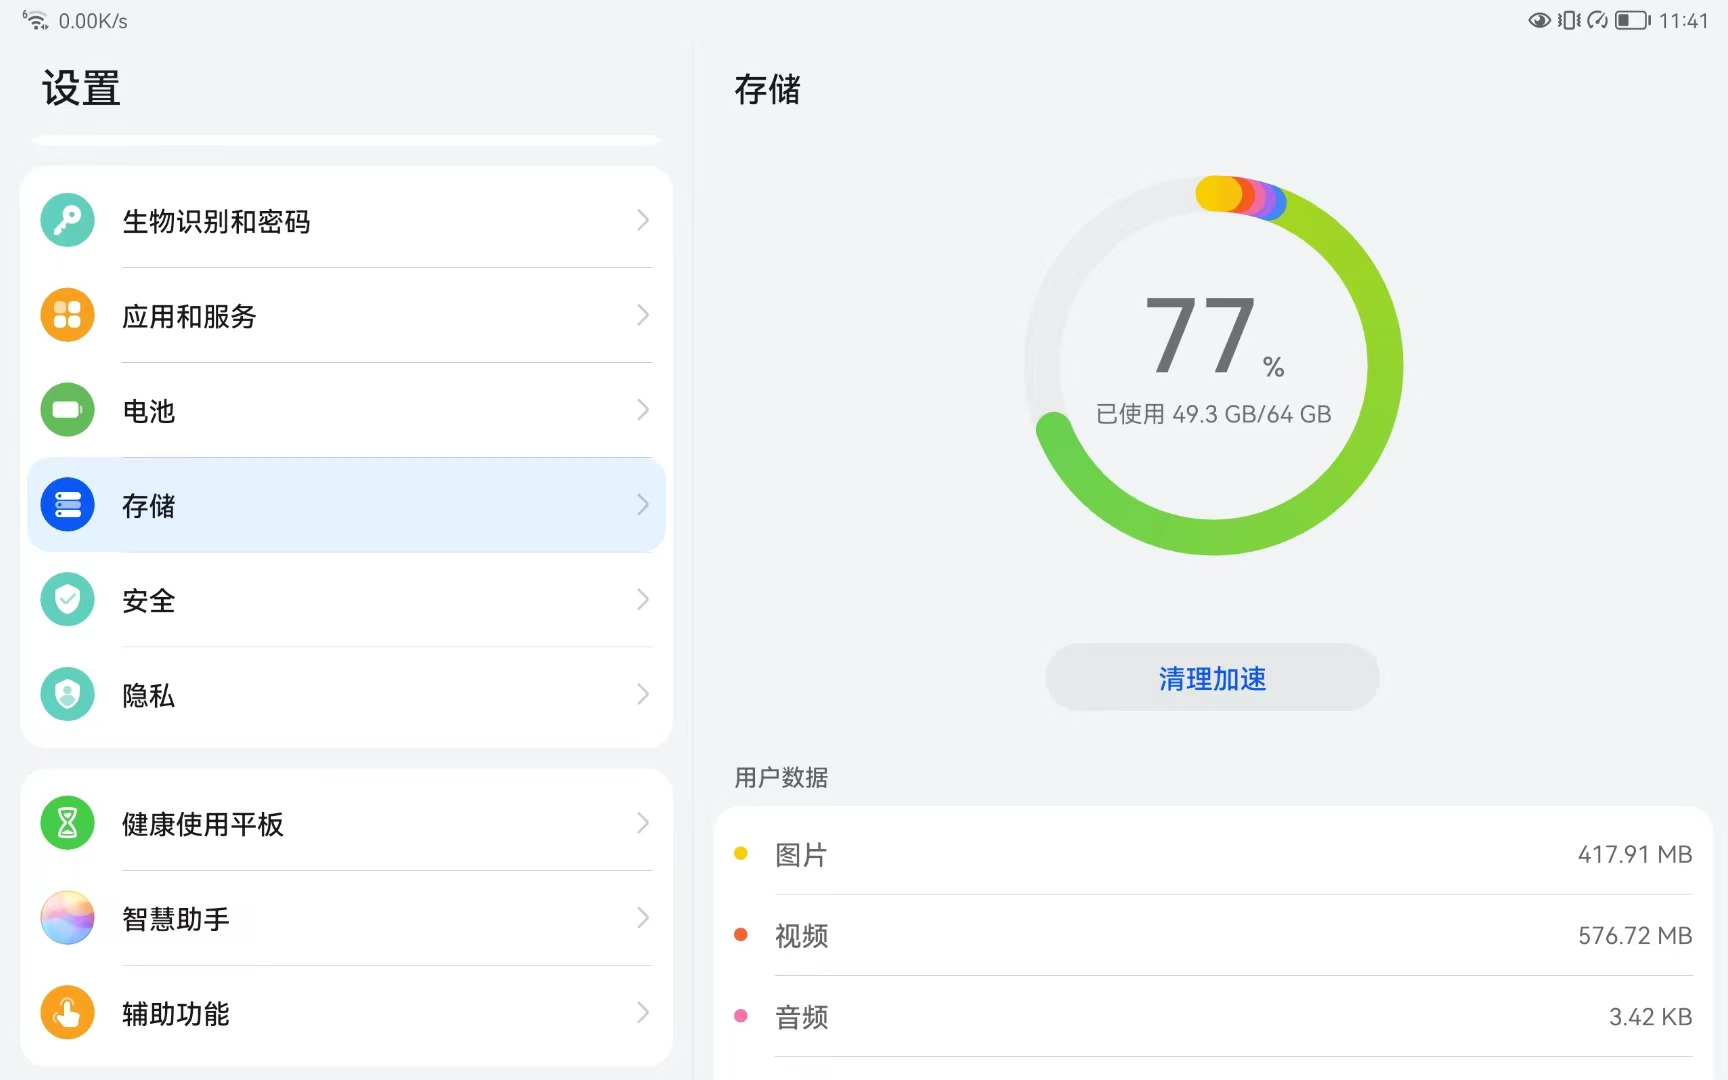Click the blue storage icon

point(67,505)
